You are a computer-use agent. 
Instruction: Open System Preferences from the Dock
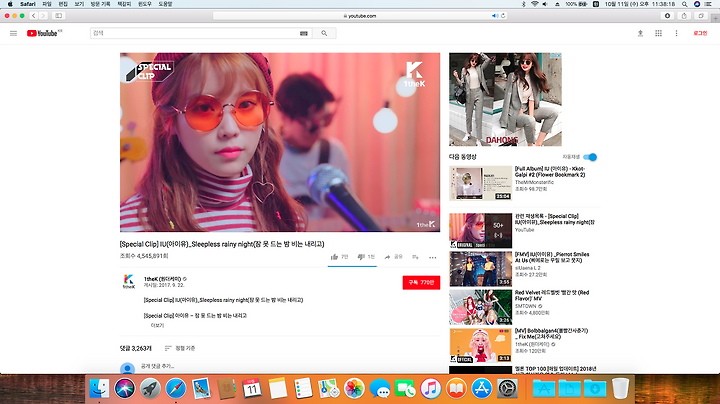point(507,389)
